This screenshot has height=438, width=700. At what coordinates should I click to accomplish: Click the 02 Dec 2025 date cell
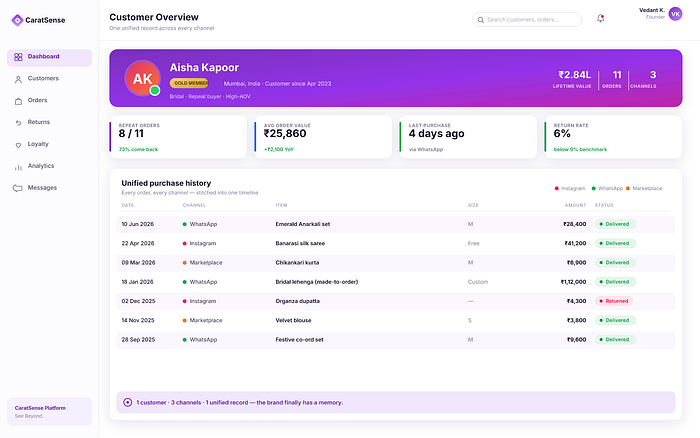138,301
